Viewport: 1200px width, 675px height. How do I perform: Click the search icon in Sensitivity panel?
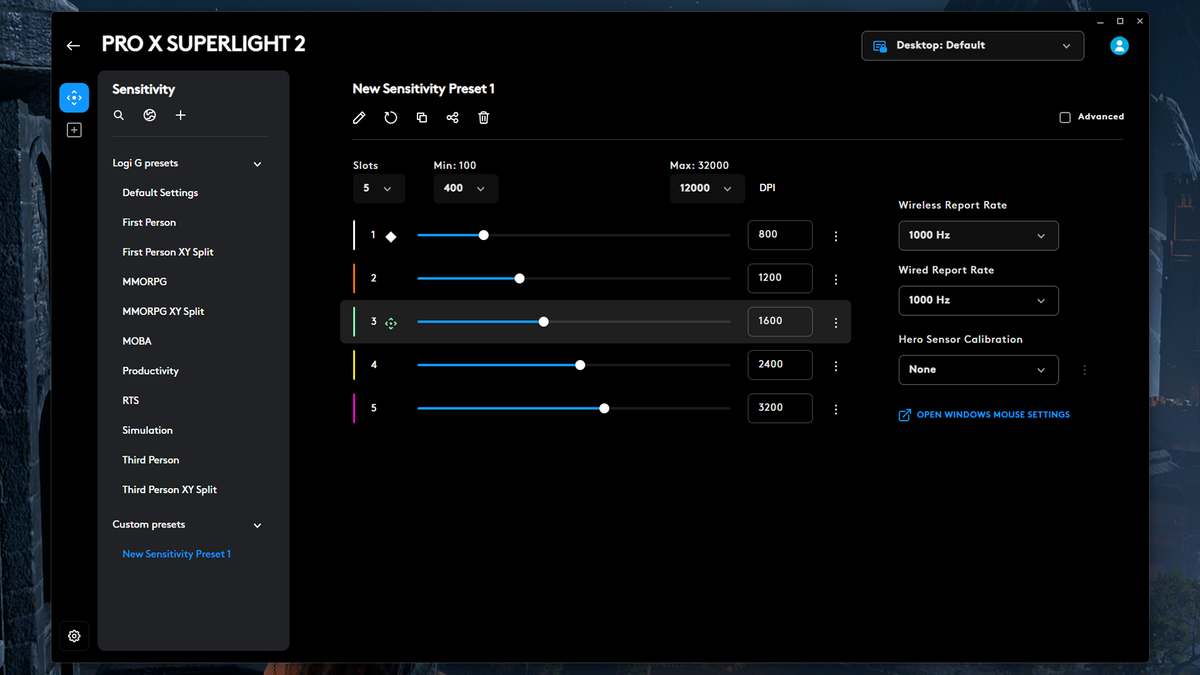(x=119, y=116)
